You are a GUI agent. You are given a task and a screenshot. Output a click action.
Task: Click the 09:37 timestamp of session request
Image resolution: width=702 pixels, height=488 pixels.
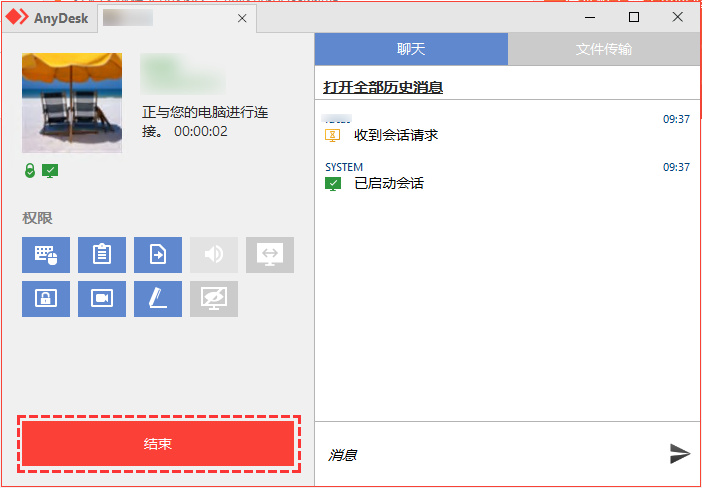point(676,119)
